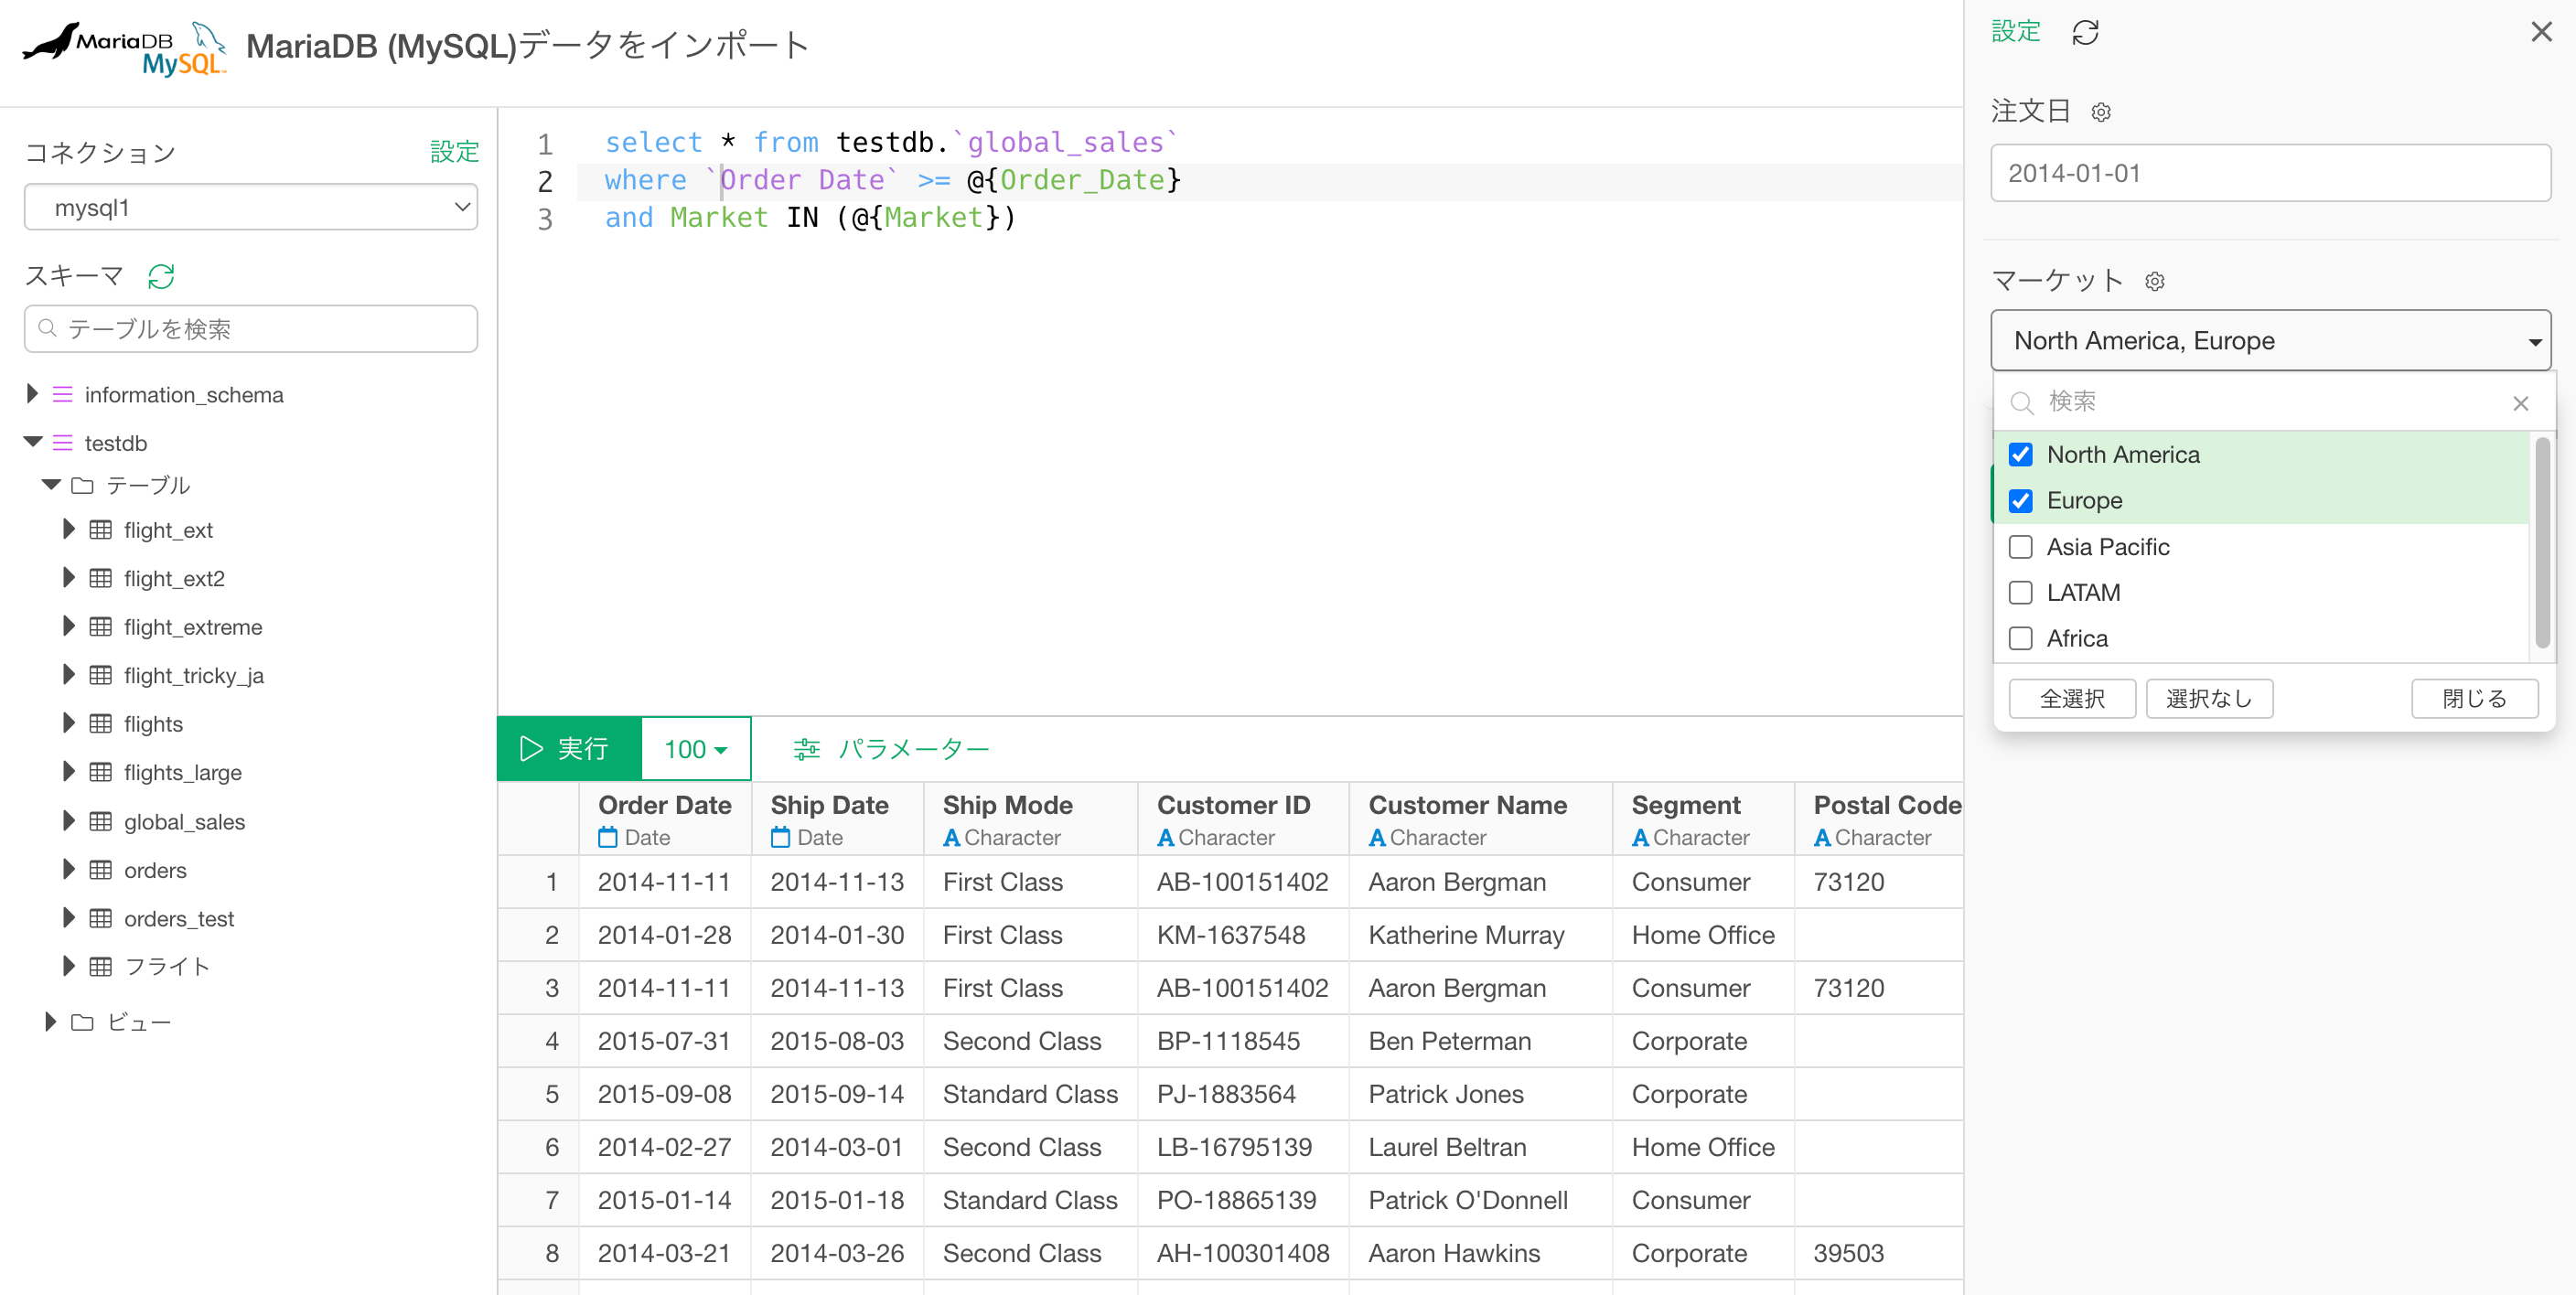The width and height of the screenshot is (2576, 1295).
Task: Click the 全選択 select-all button
Action: pyautogui.click(x=2072, y=698)
